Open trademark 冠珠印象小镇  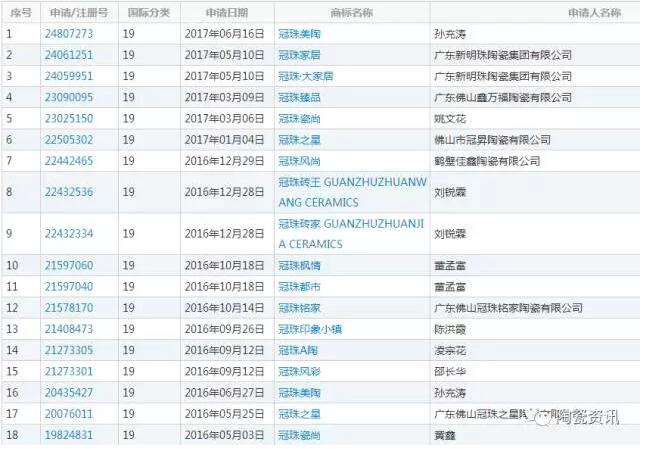pyautogui.click(x=310, y=329)
